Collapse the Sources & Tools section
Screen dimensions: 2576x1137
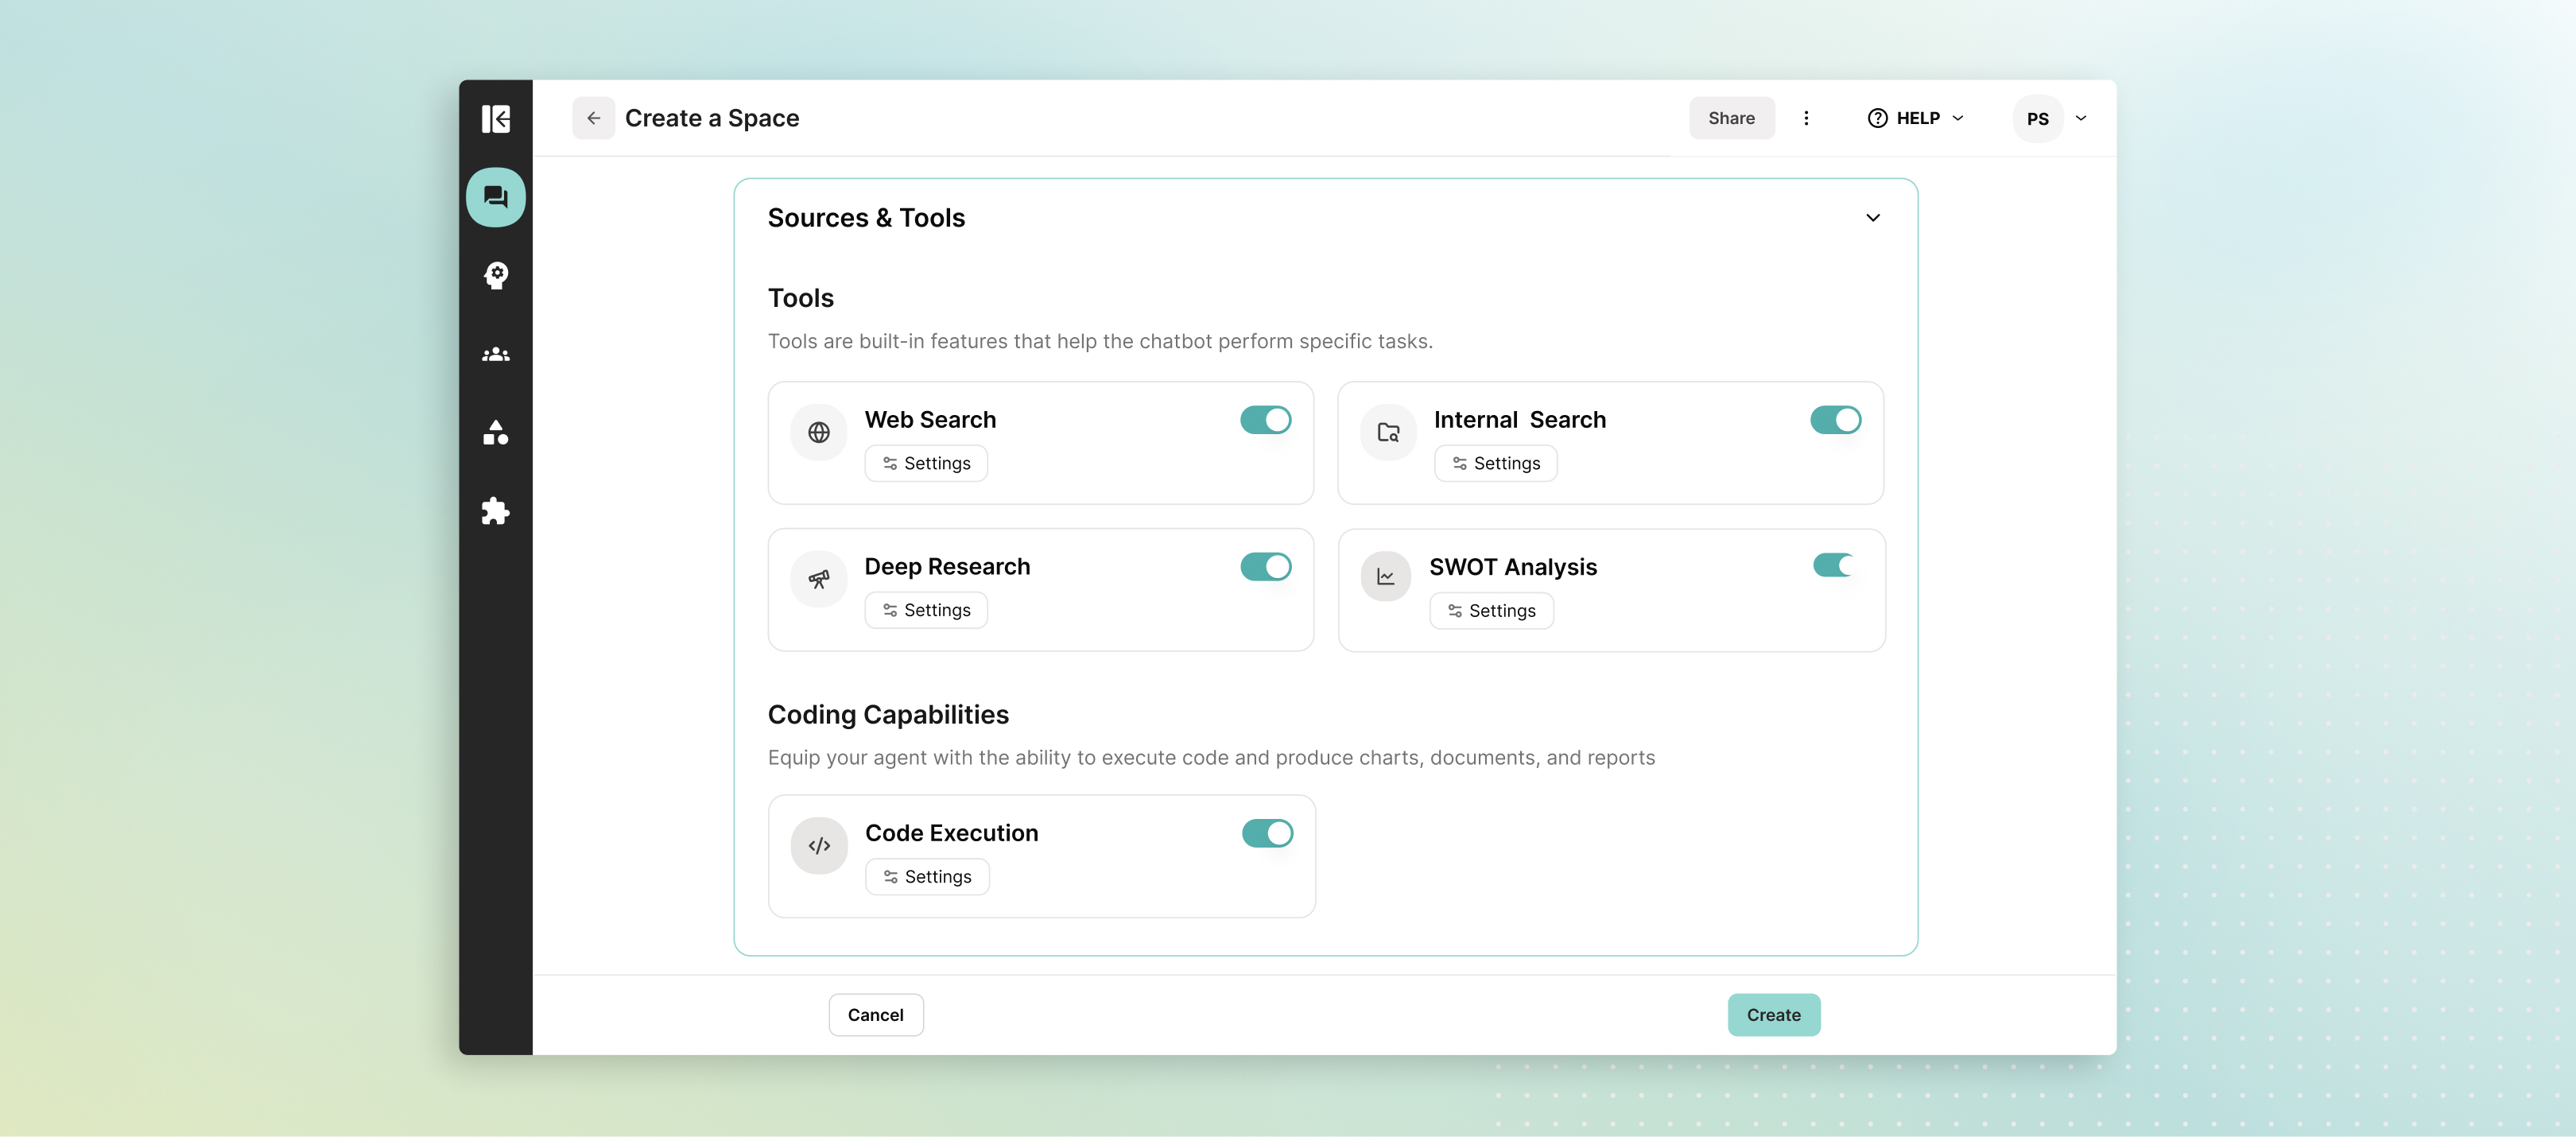[1872, 218]
